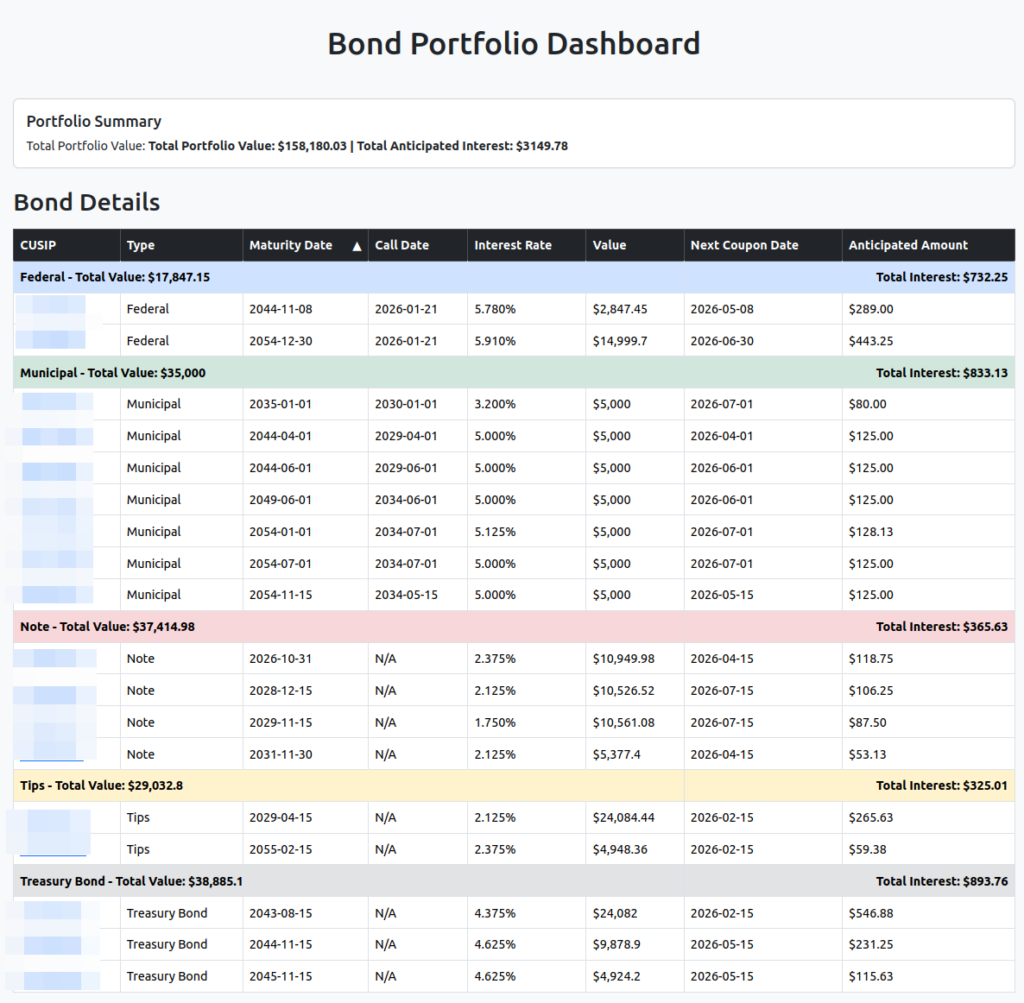Collapse the Municipal group header row
This screenshot has width=1024, height=1003.
point(113,372)
